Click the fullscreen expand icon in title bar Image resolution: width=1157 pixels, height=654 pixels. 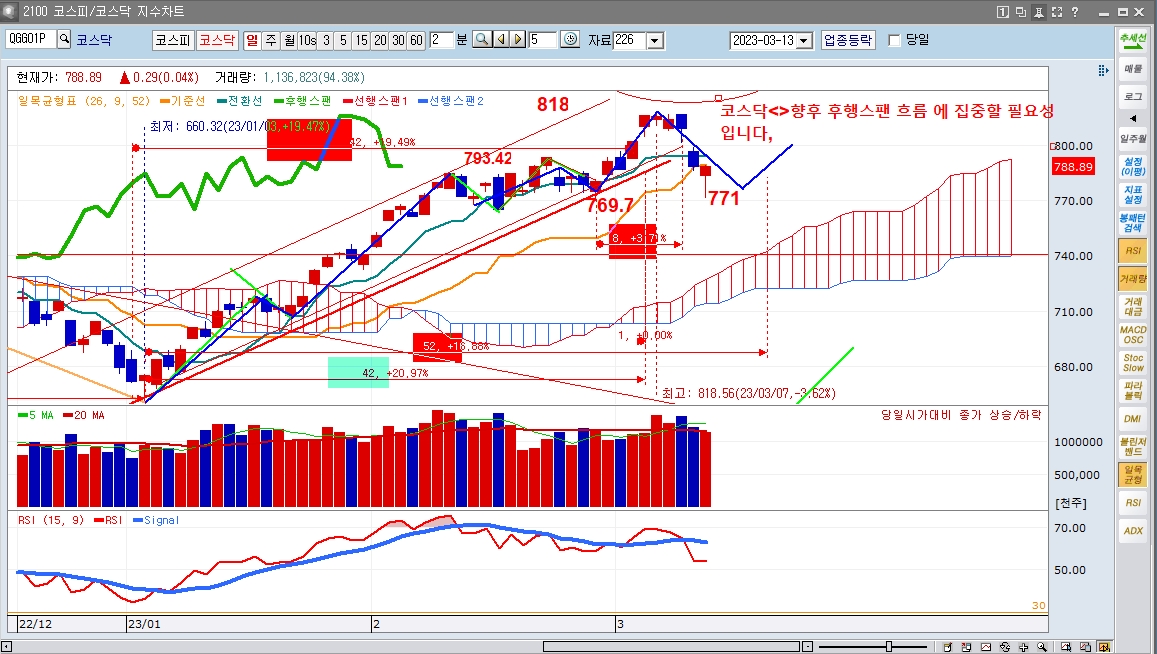[1057, 12]
